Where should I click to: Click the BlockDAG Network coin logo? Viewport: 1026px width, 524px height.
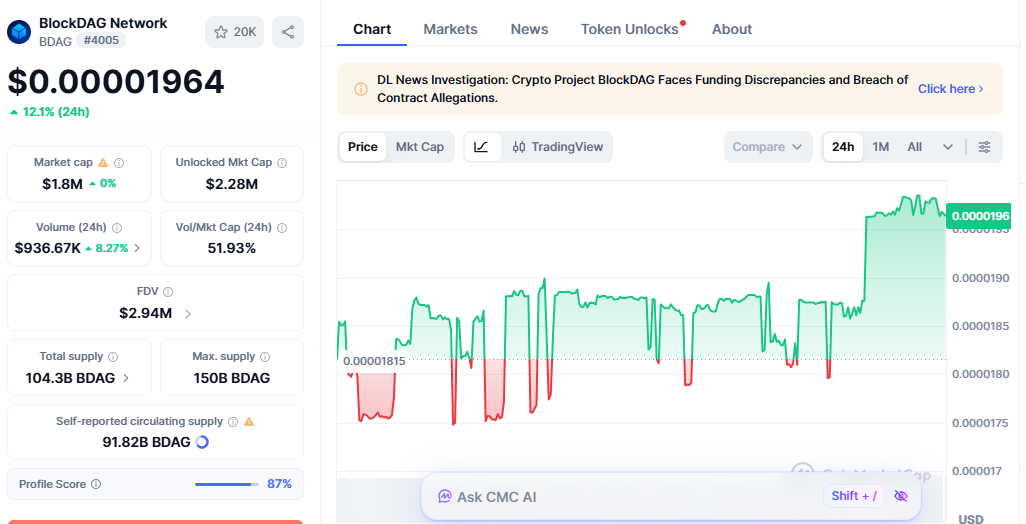pos(19,31)
